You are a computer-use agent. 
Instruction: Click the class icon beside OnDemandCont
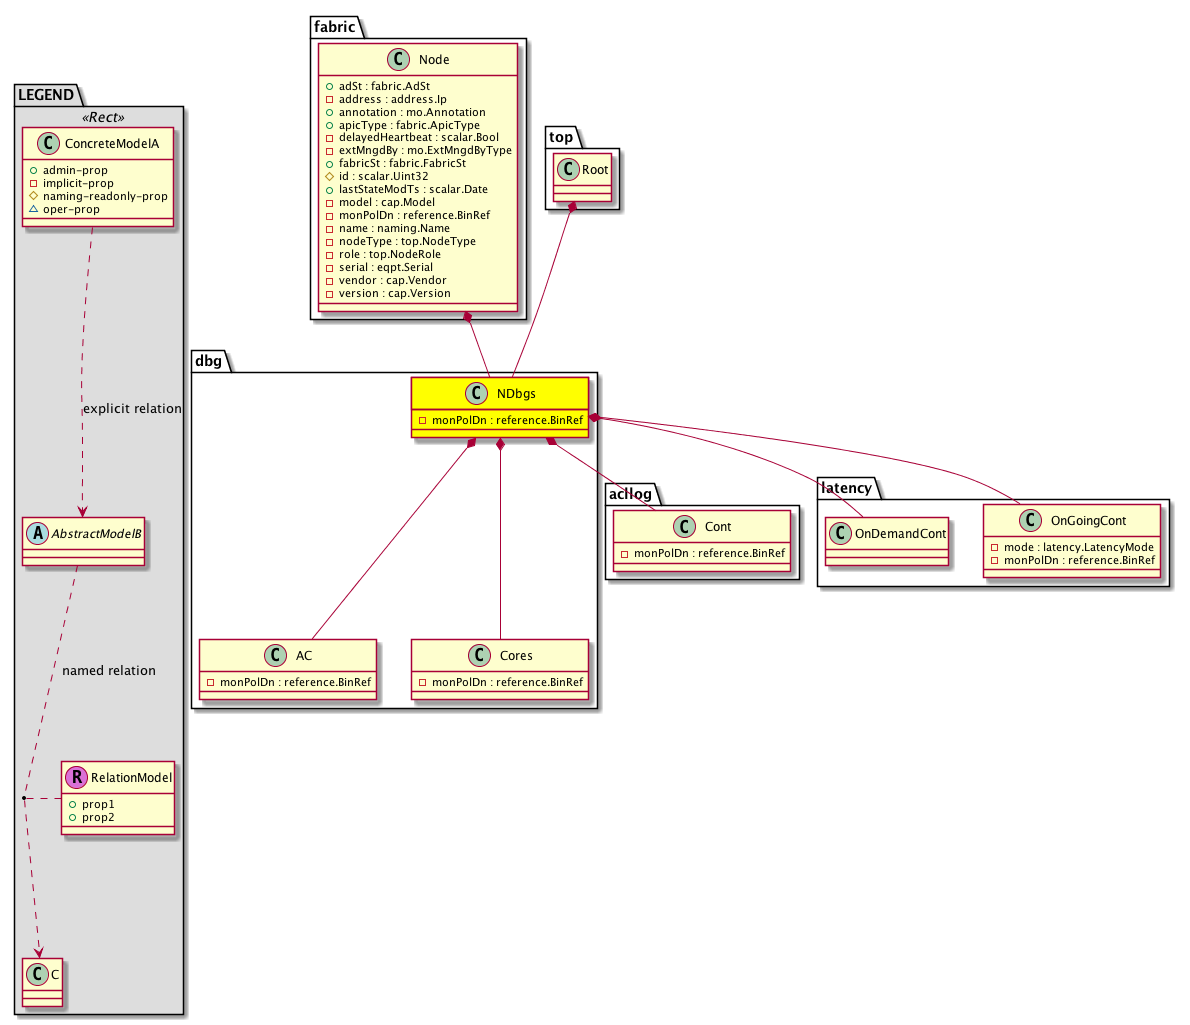coord(840,534)
